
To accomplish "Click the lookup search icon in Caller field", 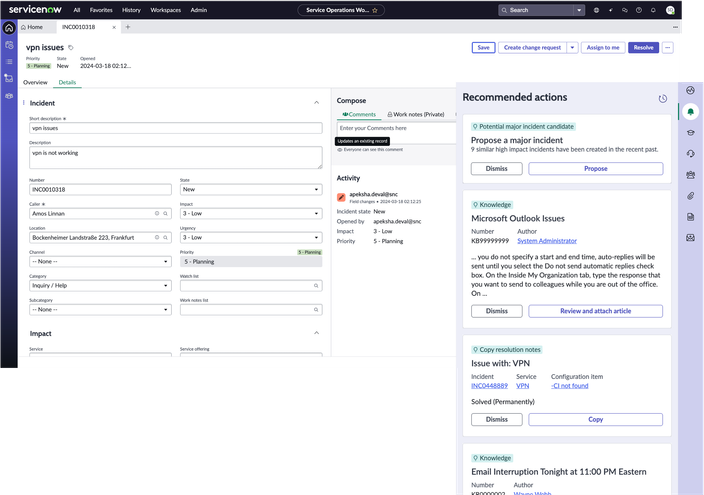I will pos(165,213).
